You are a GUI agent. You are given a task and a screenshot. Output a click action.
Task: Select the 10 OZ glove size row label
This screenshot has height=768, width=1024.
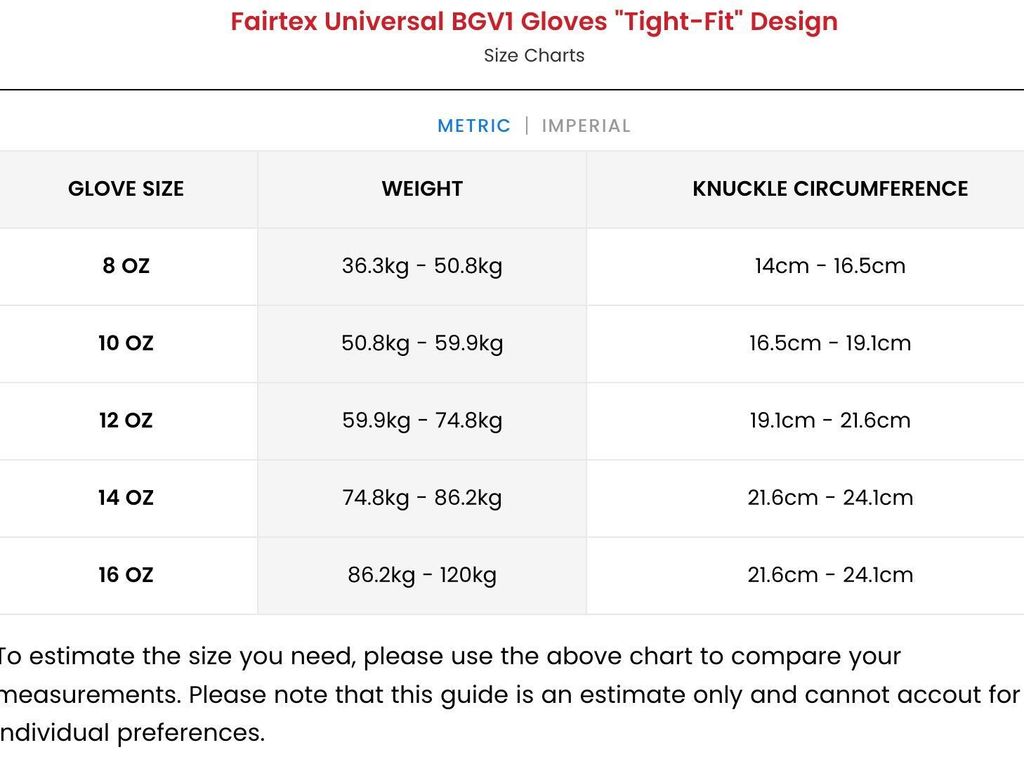coord(126,343)
